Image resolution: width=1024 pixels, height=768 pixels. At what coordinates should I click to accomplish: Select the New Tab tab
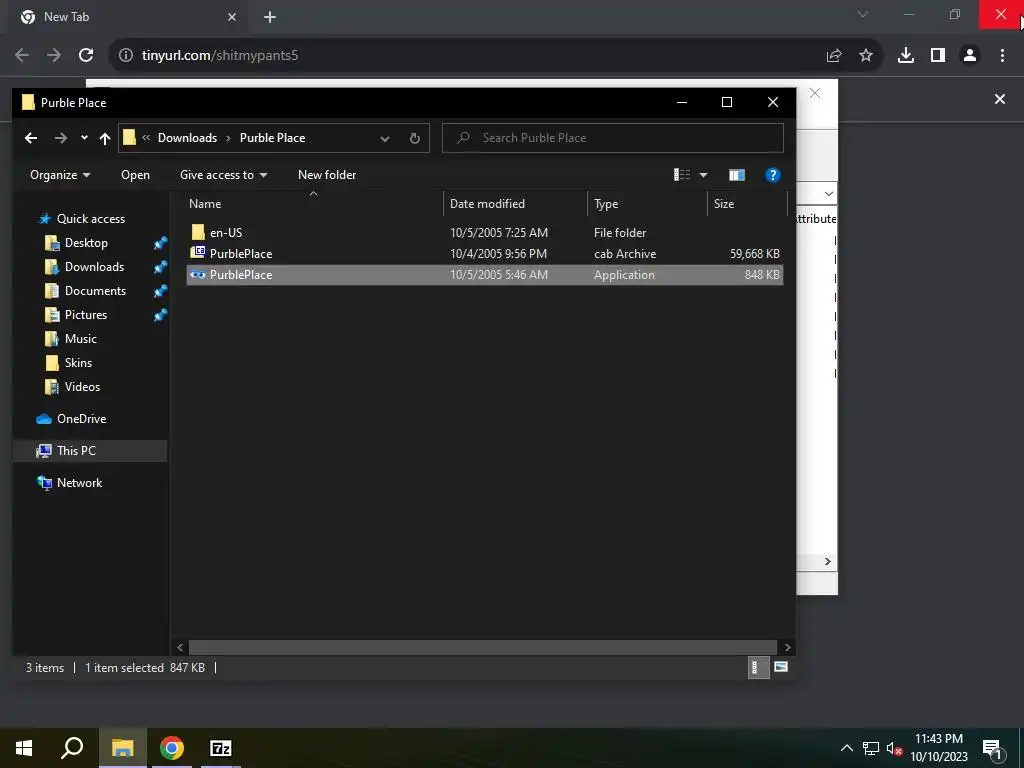pos(128,17)
